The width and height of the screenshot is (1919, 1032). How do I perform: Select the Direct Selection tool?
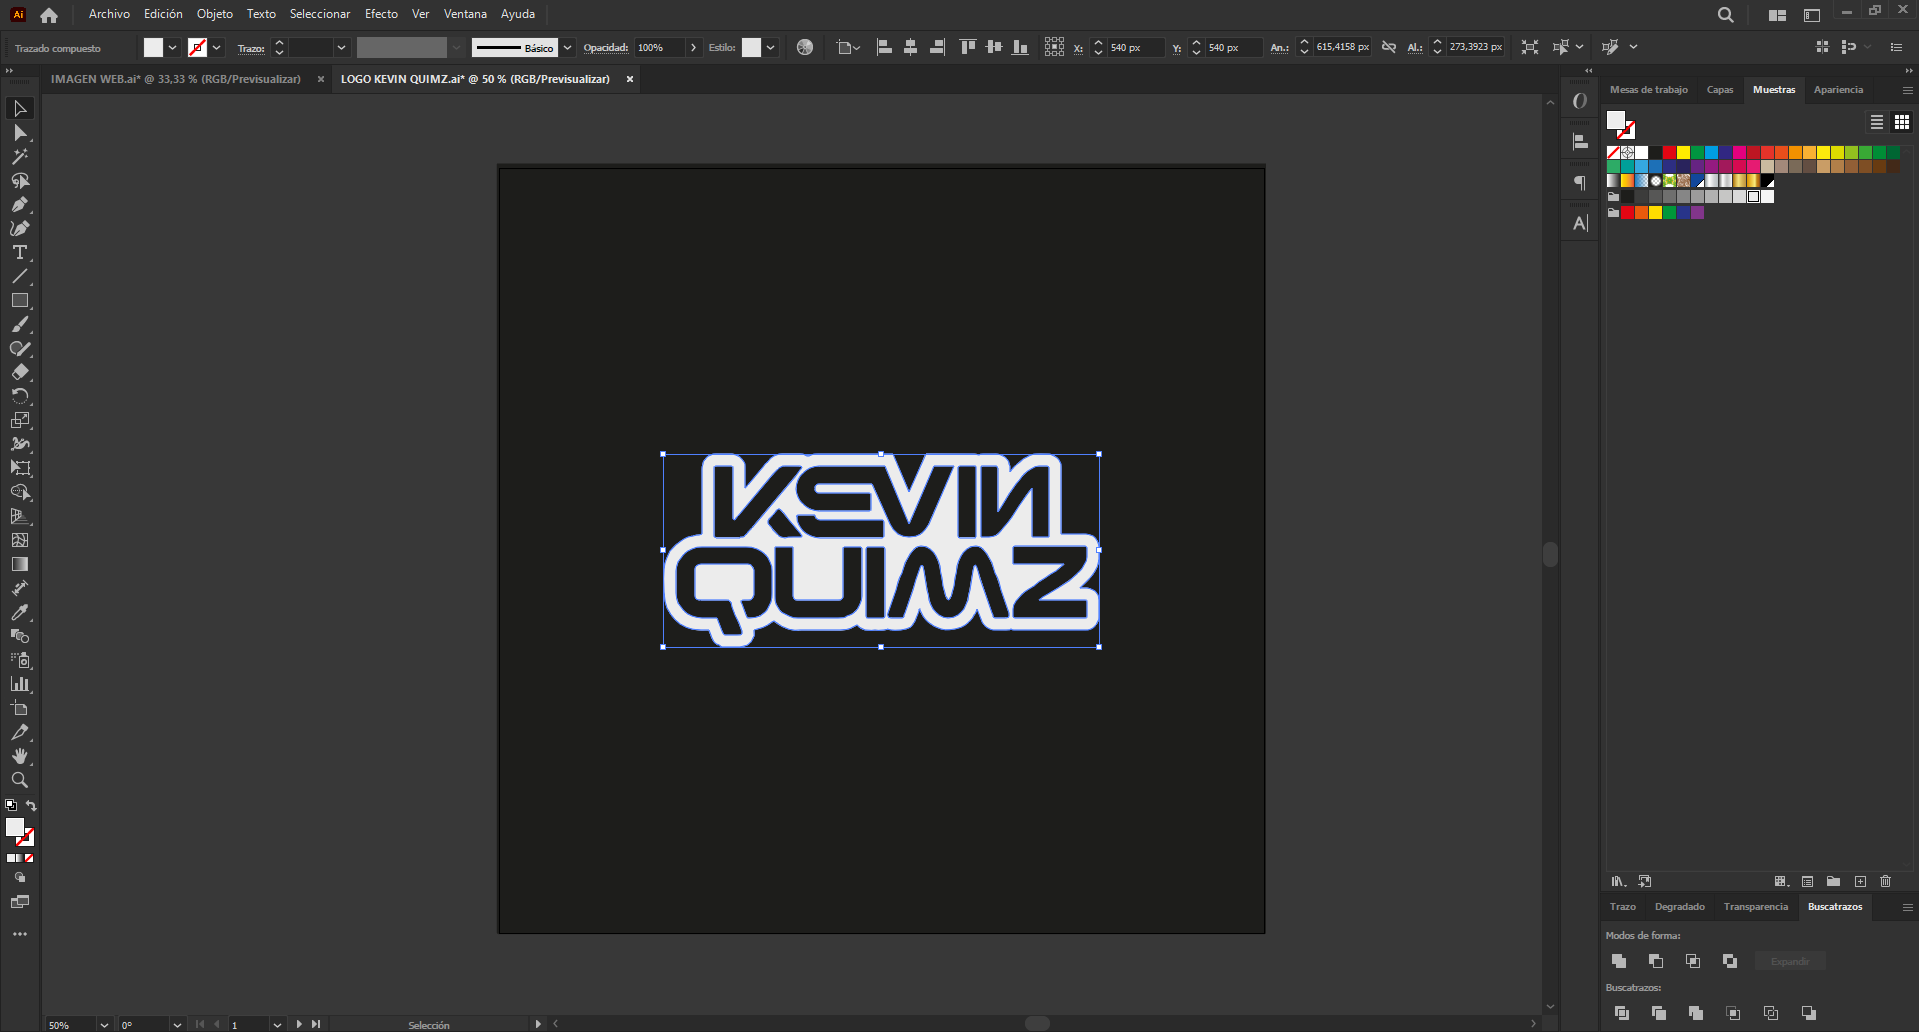coord(19,133)
